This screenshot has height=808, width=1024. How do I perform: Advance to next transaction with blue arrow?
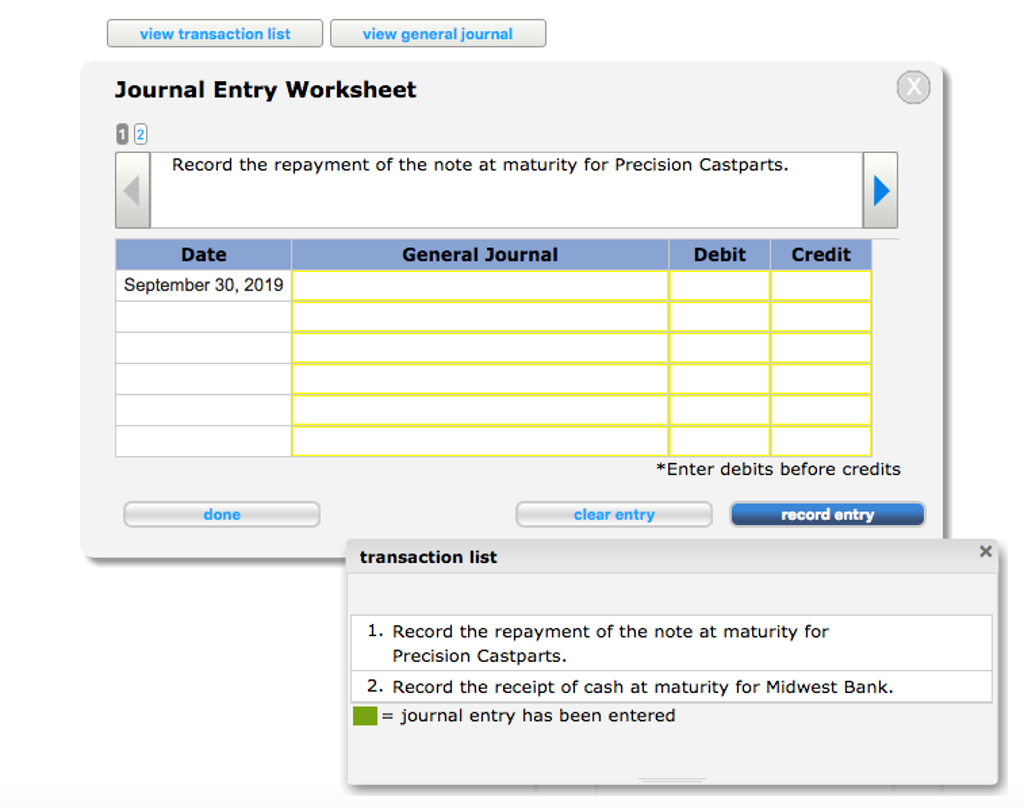[880, 190]
